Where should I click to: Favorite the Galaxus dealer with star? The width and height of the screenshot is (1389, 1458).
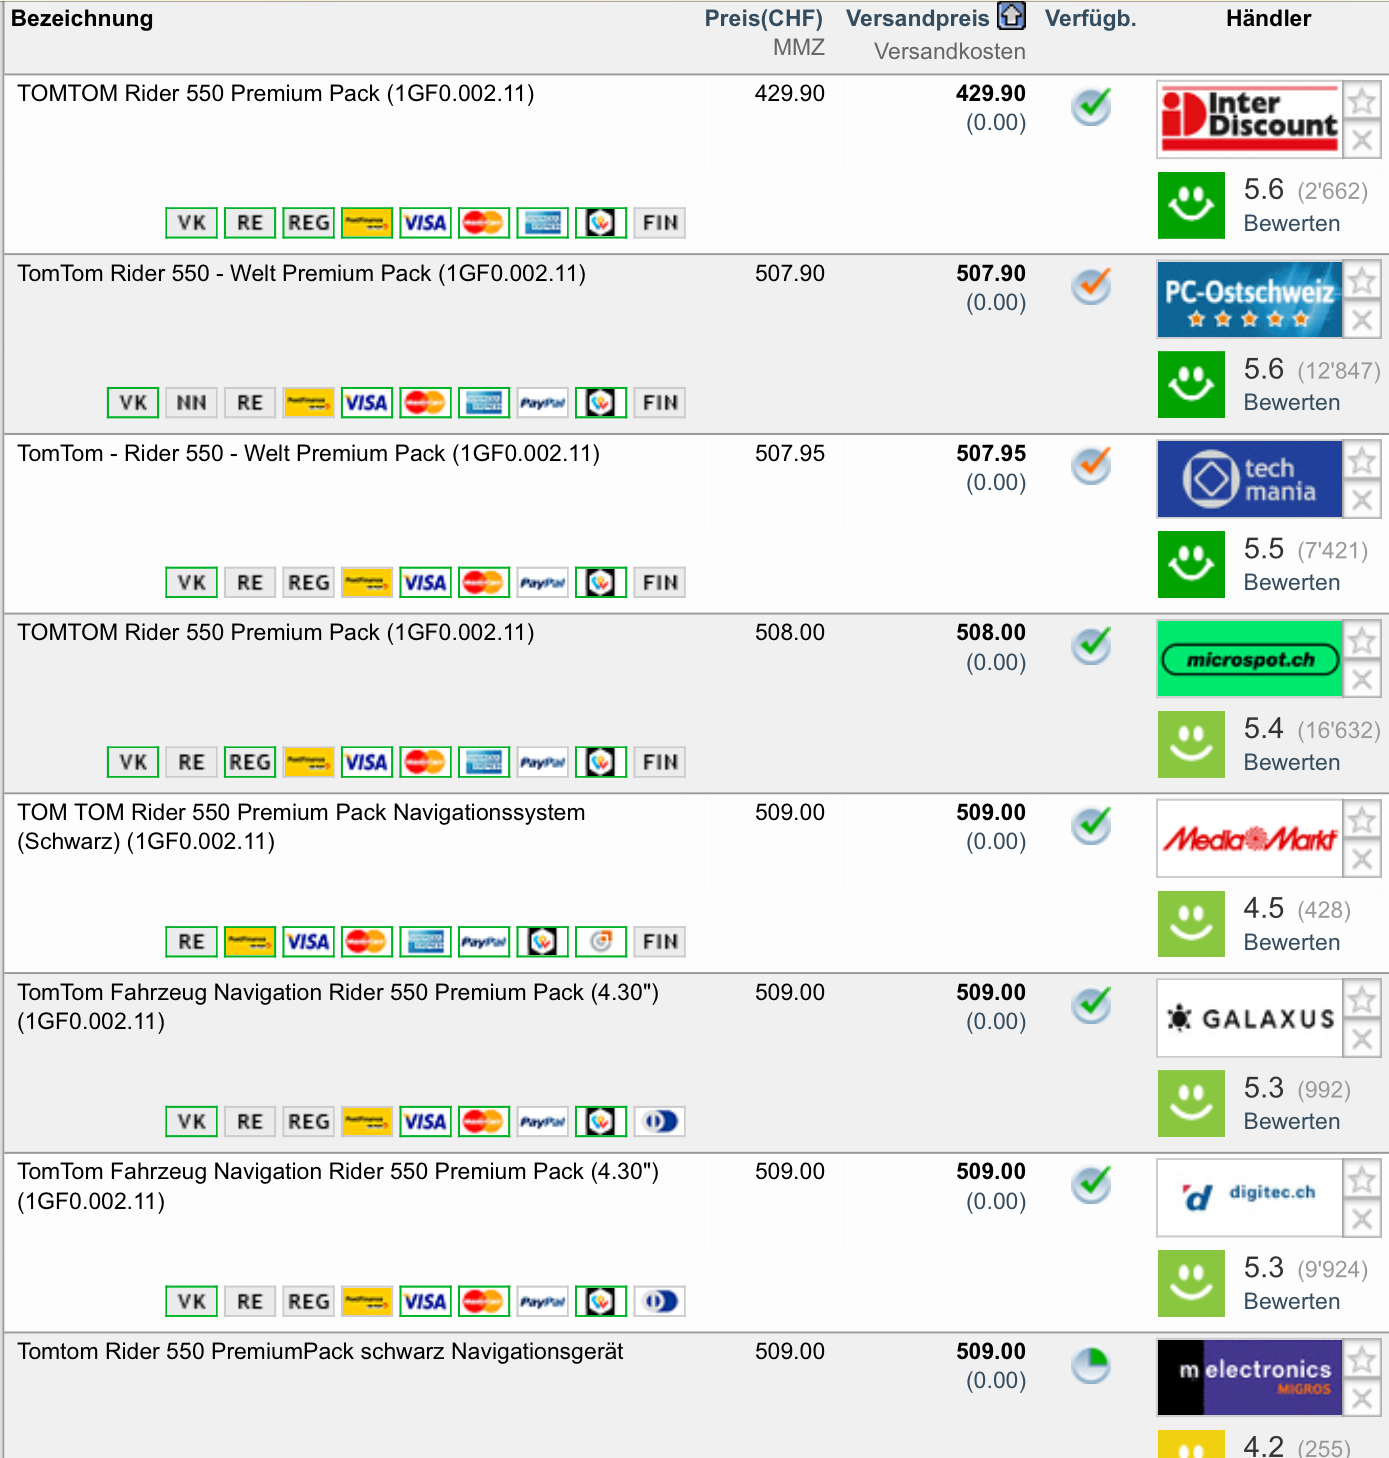pos(1362,1000)
